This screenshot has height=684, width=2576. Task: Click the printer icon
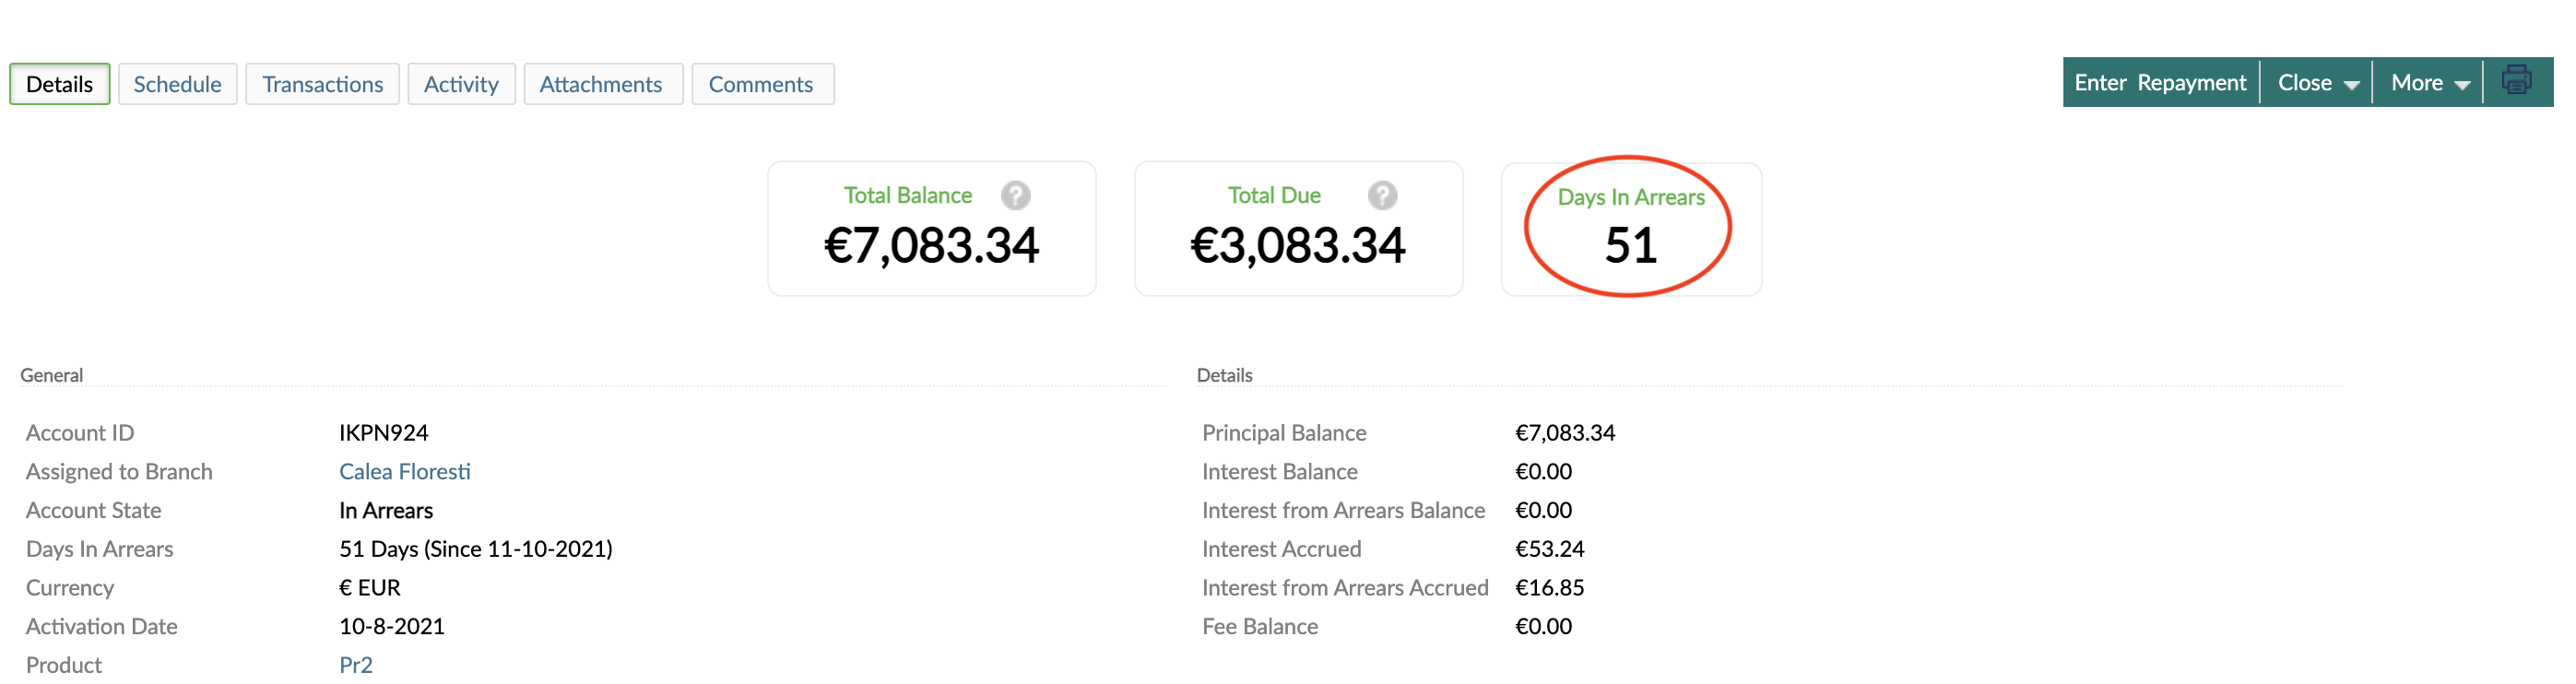(2516, 81)
